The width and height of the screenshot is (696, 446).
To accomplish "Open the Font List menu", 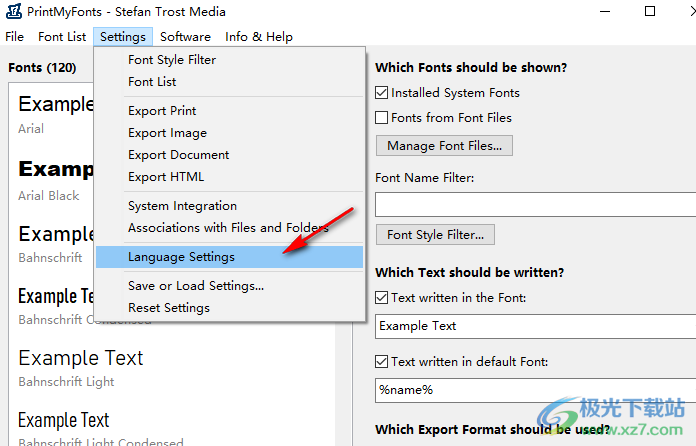I will click(62, 36).
